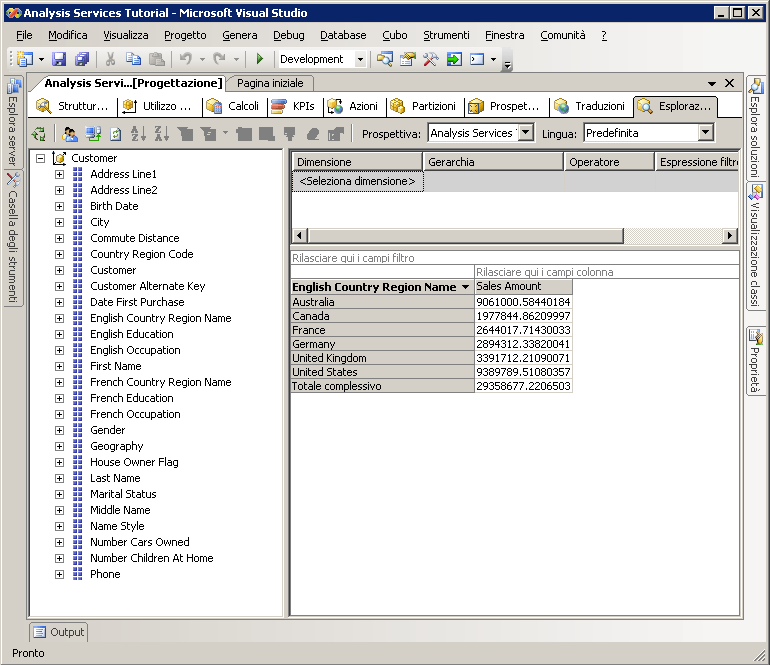Open the Prospettiva dropdown
770x665 pixels.
click(x=525, y=133)
